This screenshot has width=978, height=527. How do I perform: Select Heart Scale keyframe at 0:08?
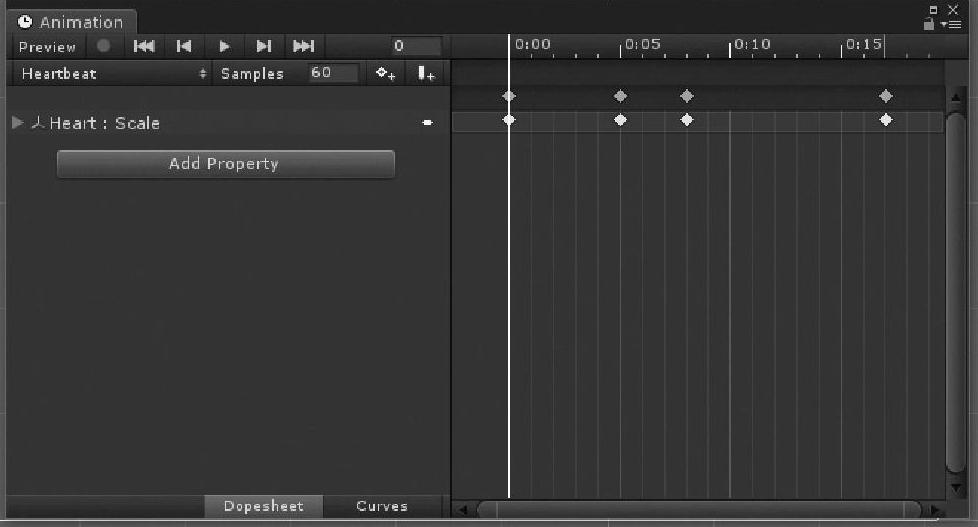coord(687,120)
